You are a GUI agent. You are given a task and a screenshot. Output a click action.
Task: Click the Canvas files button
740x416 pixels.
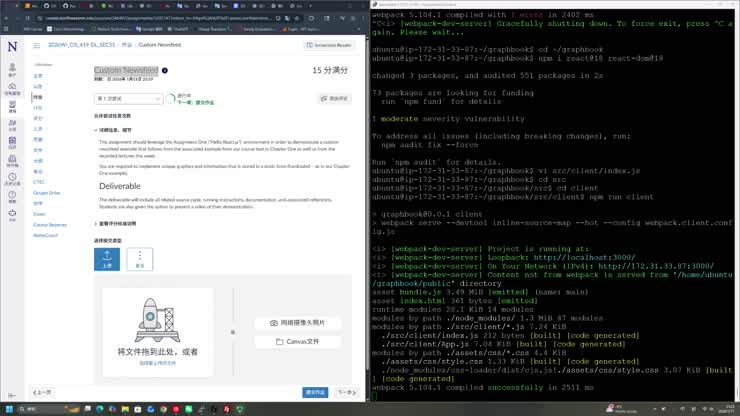pos(298,341)
